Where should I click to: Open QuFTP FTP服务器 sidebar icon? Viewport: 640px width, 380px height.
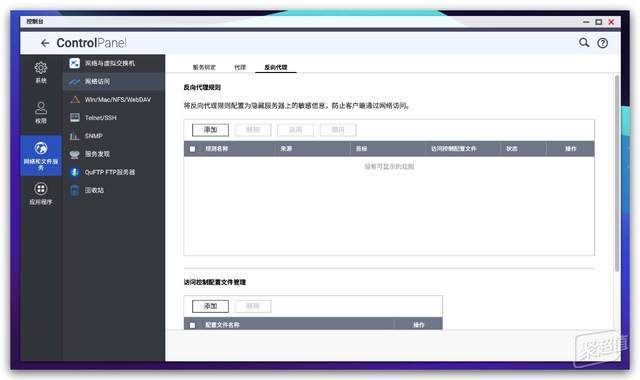(x=75, y=172)
